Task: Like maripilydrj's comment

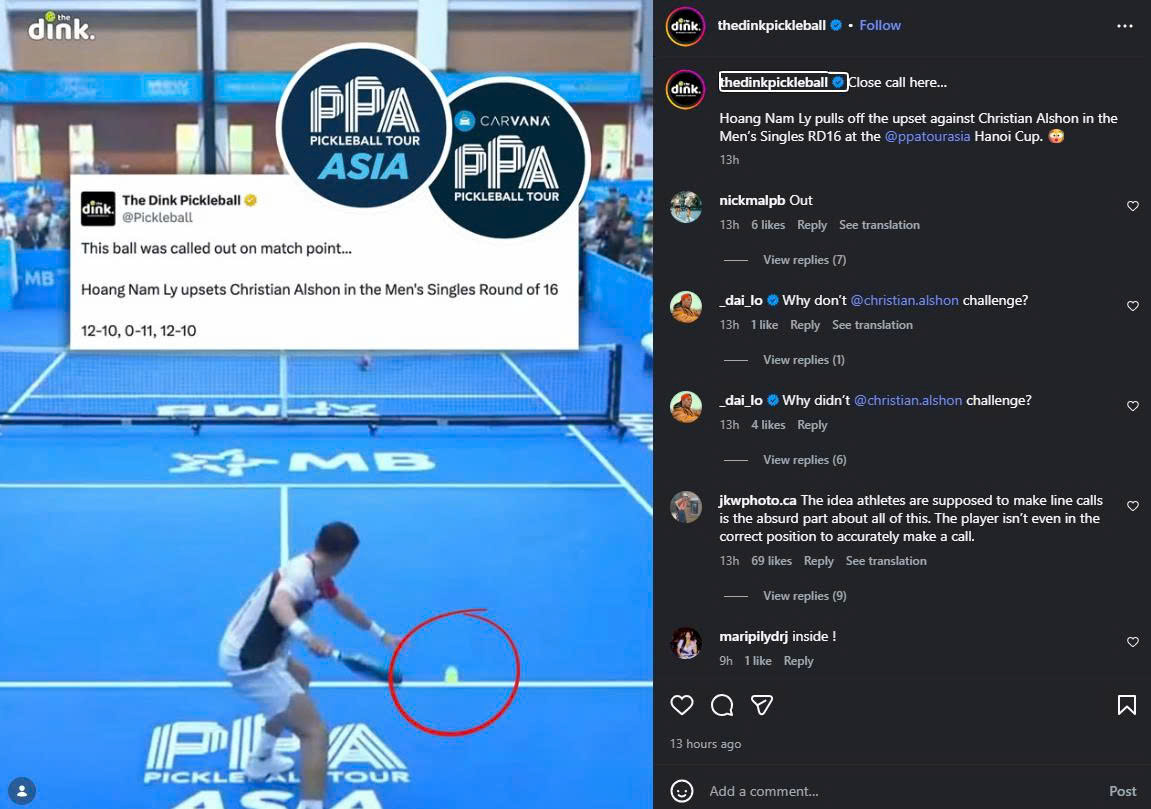Action: (1133, 642)
